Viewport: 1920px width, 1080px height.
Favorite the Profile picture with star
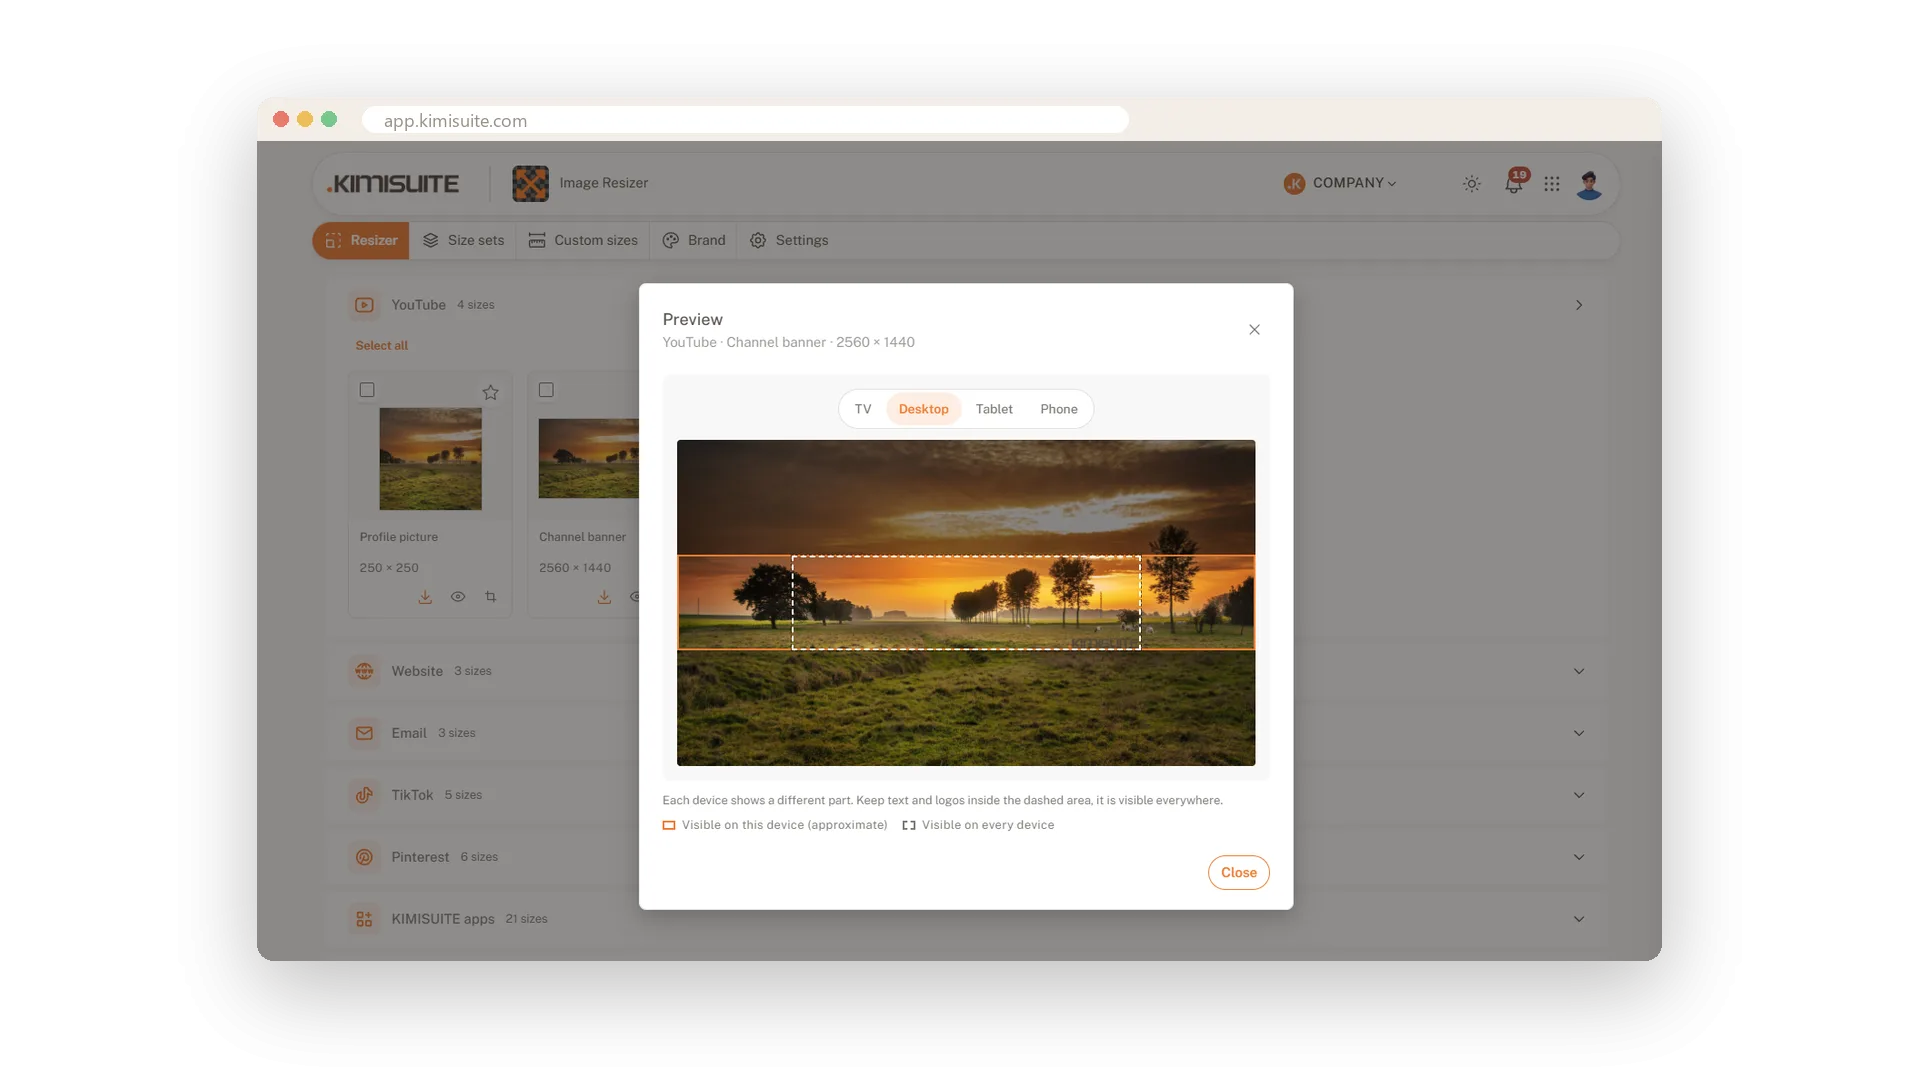point(490,392)
